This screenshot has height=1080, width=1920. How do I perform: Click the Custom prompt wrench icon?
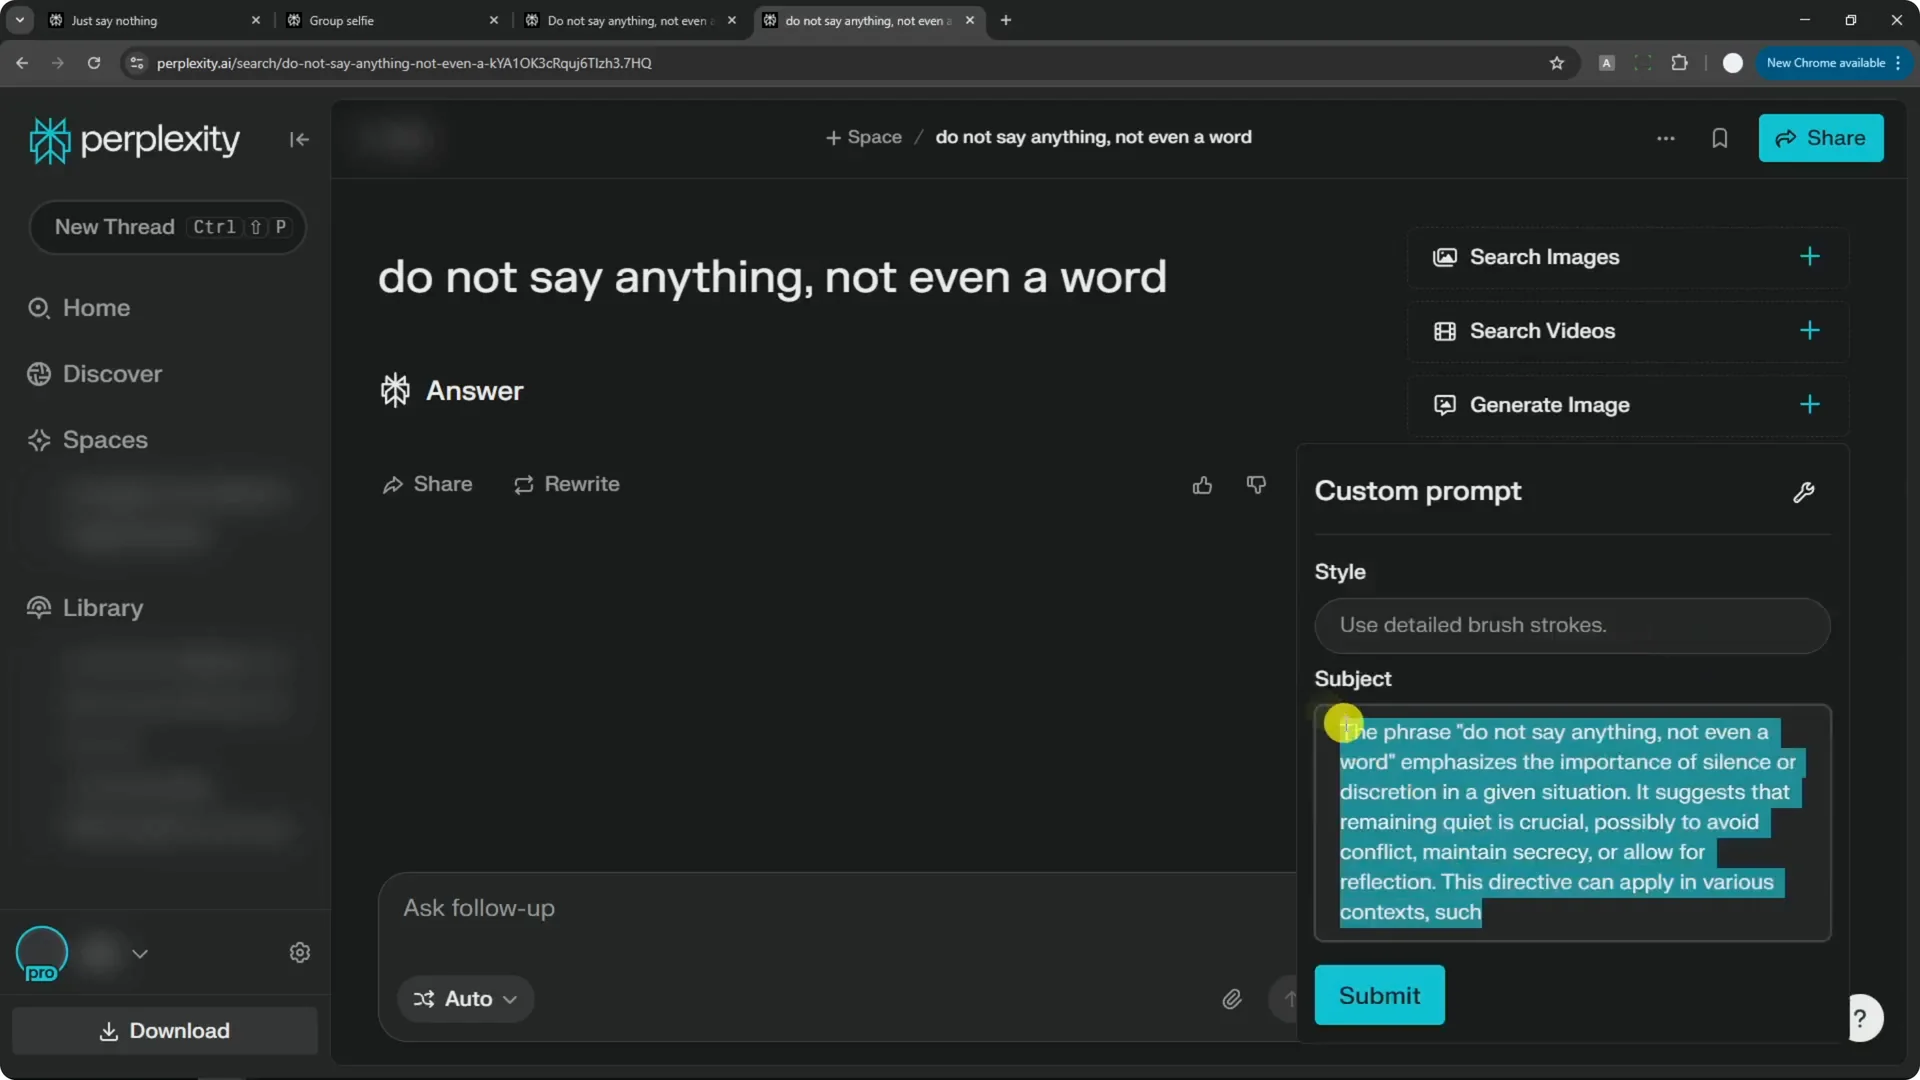(x=1803, y=492)
